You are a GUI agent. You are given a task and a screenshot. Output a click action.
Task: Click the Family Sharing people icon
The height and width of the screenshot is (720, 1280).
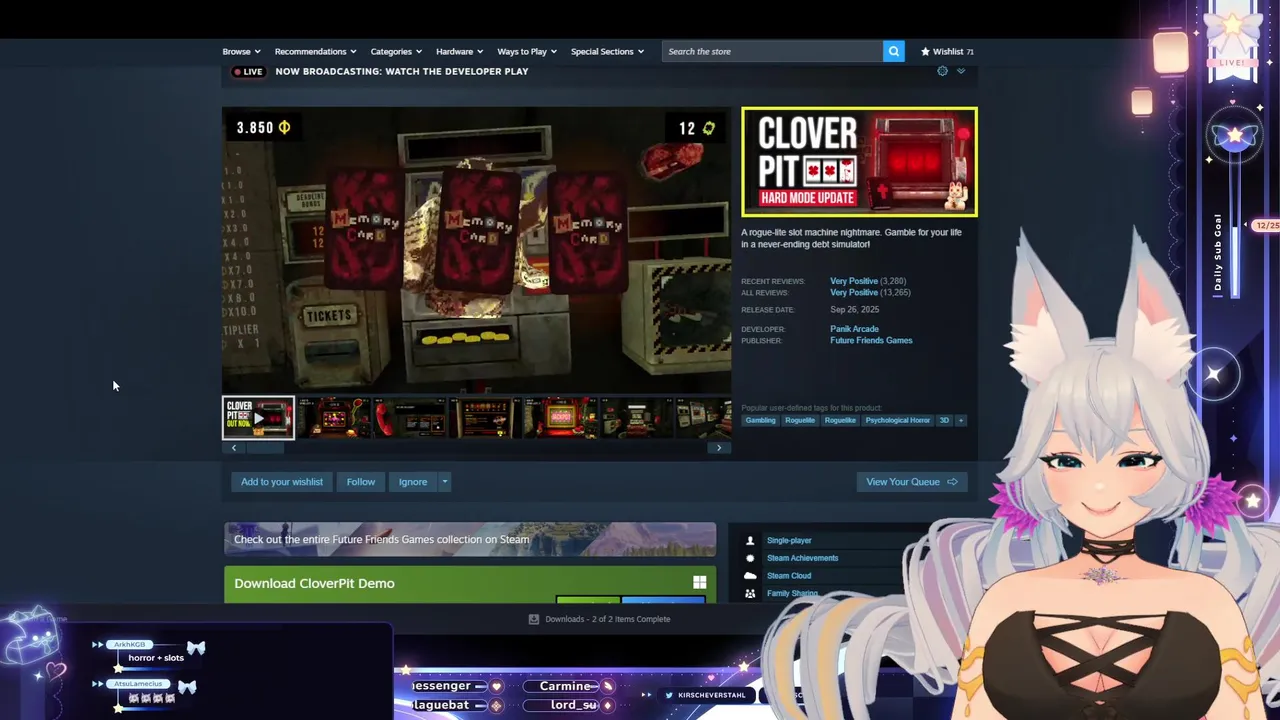pos(750,594)
